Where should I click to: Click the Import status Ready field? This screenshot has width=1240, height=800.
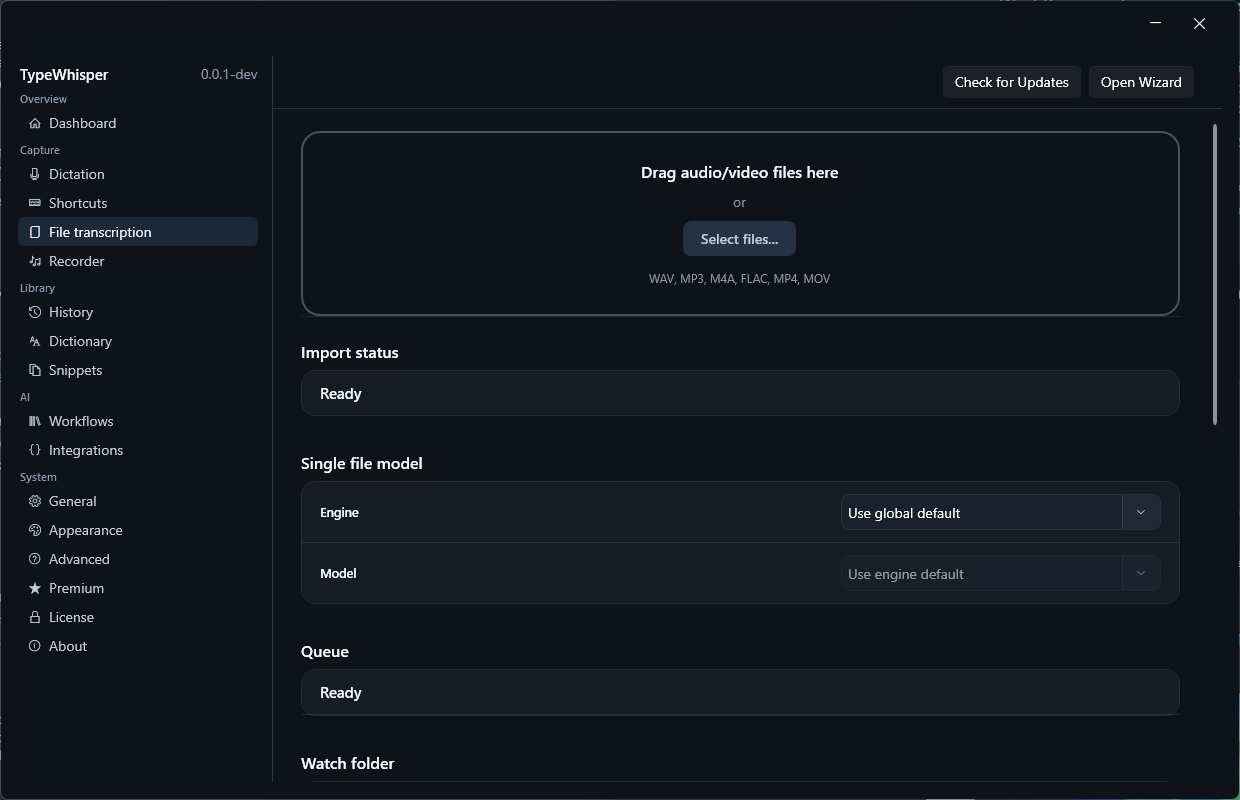[x=740, y=393]
